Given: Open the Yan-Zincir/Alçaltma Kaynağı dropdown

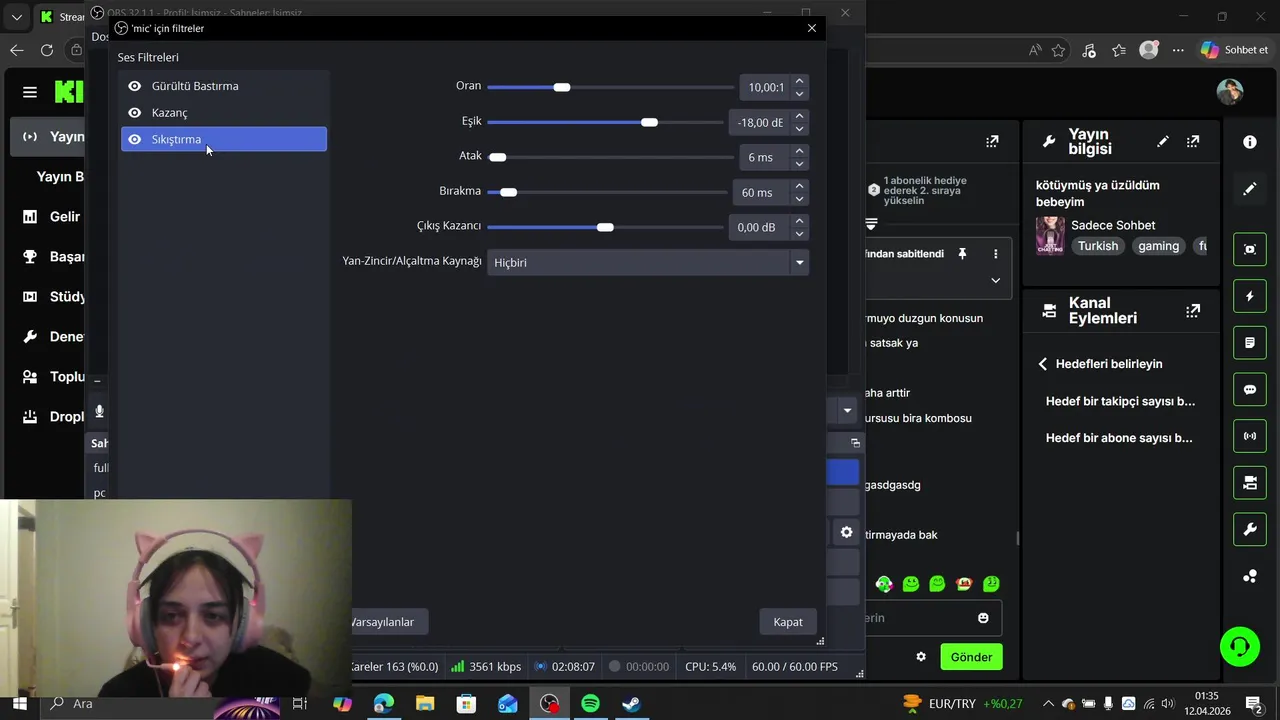Looking at the screenshot, I should click(647, 262).
